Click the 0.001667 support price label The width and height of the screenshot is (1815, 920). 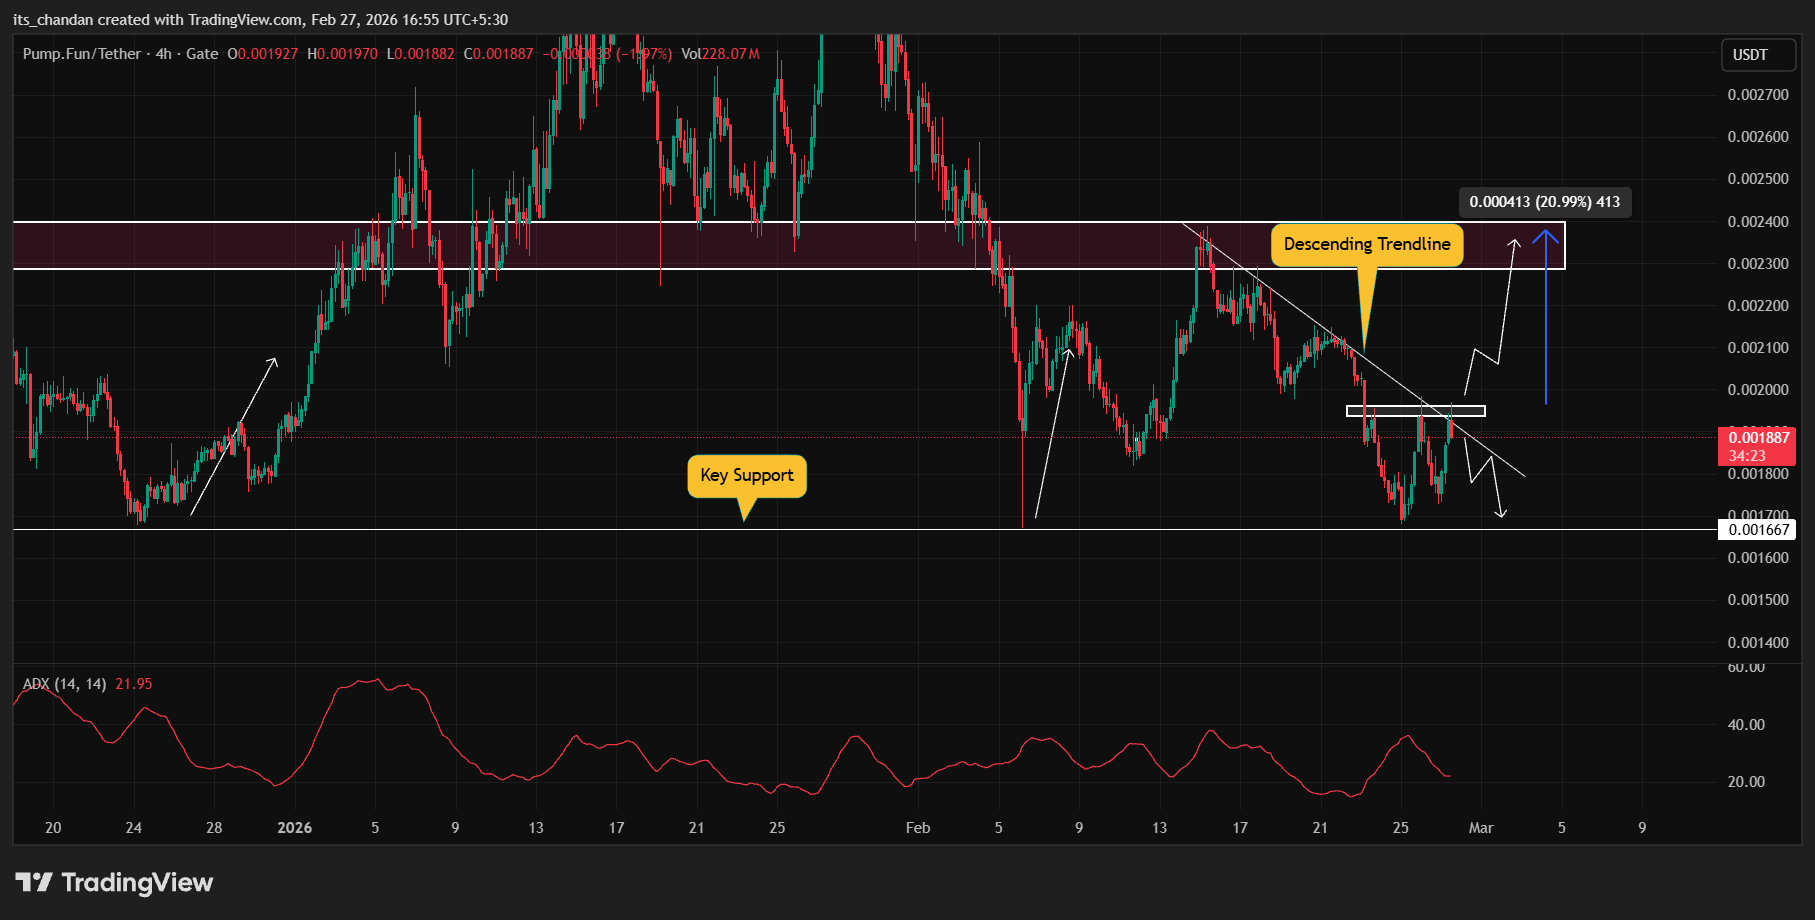(1757, 529)
